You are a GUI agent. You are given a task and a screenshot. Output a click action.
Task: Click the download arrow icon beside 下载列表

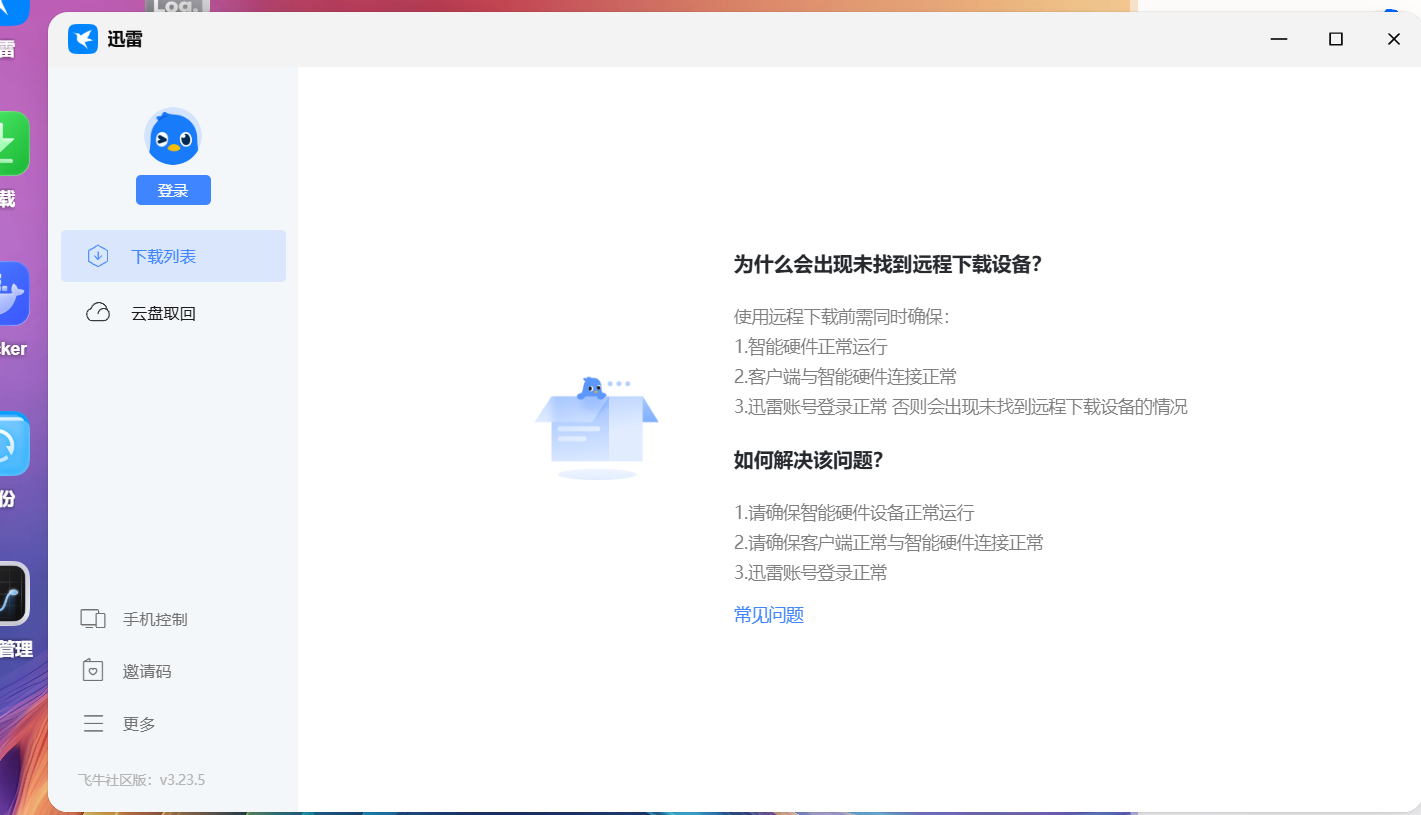pos(98,256)
